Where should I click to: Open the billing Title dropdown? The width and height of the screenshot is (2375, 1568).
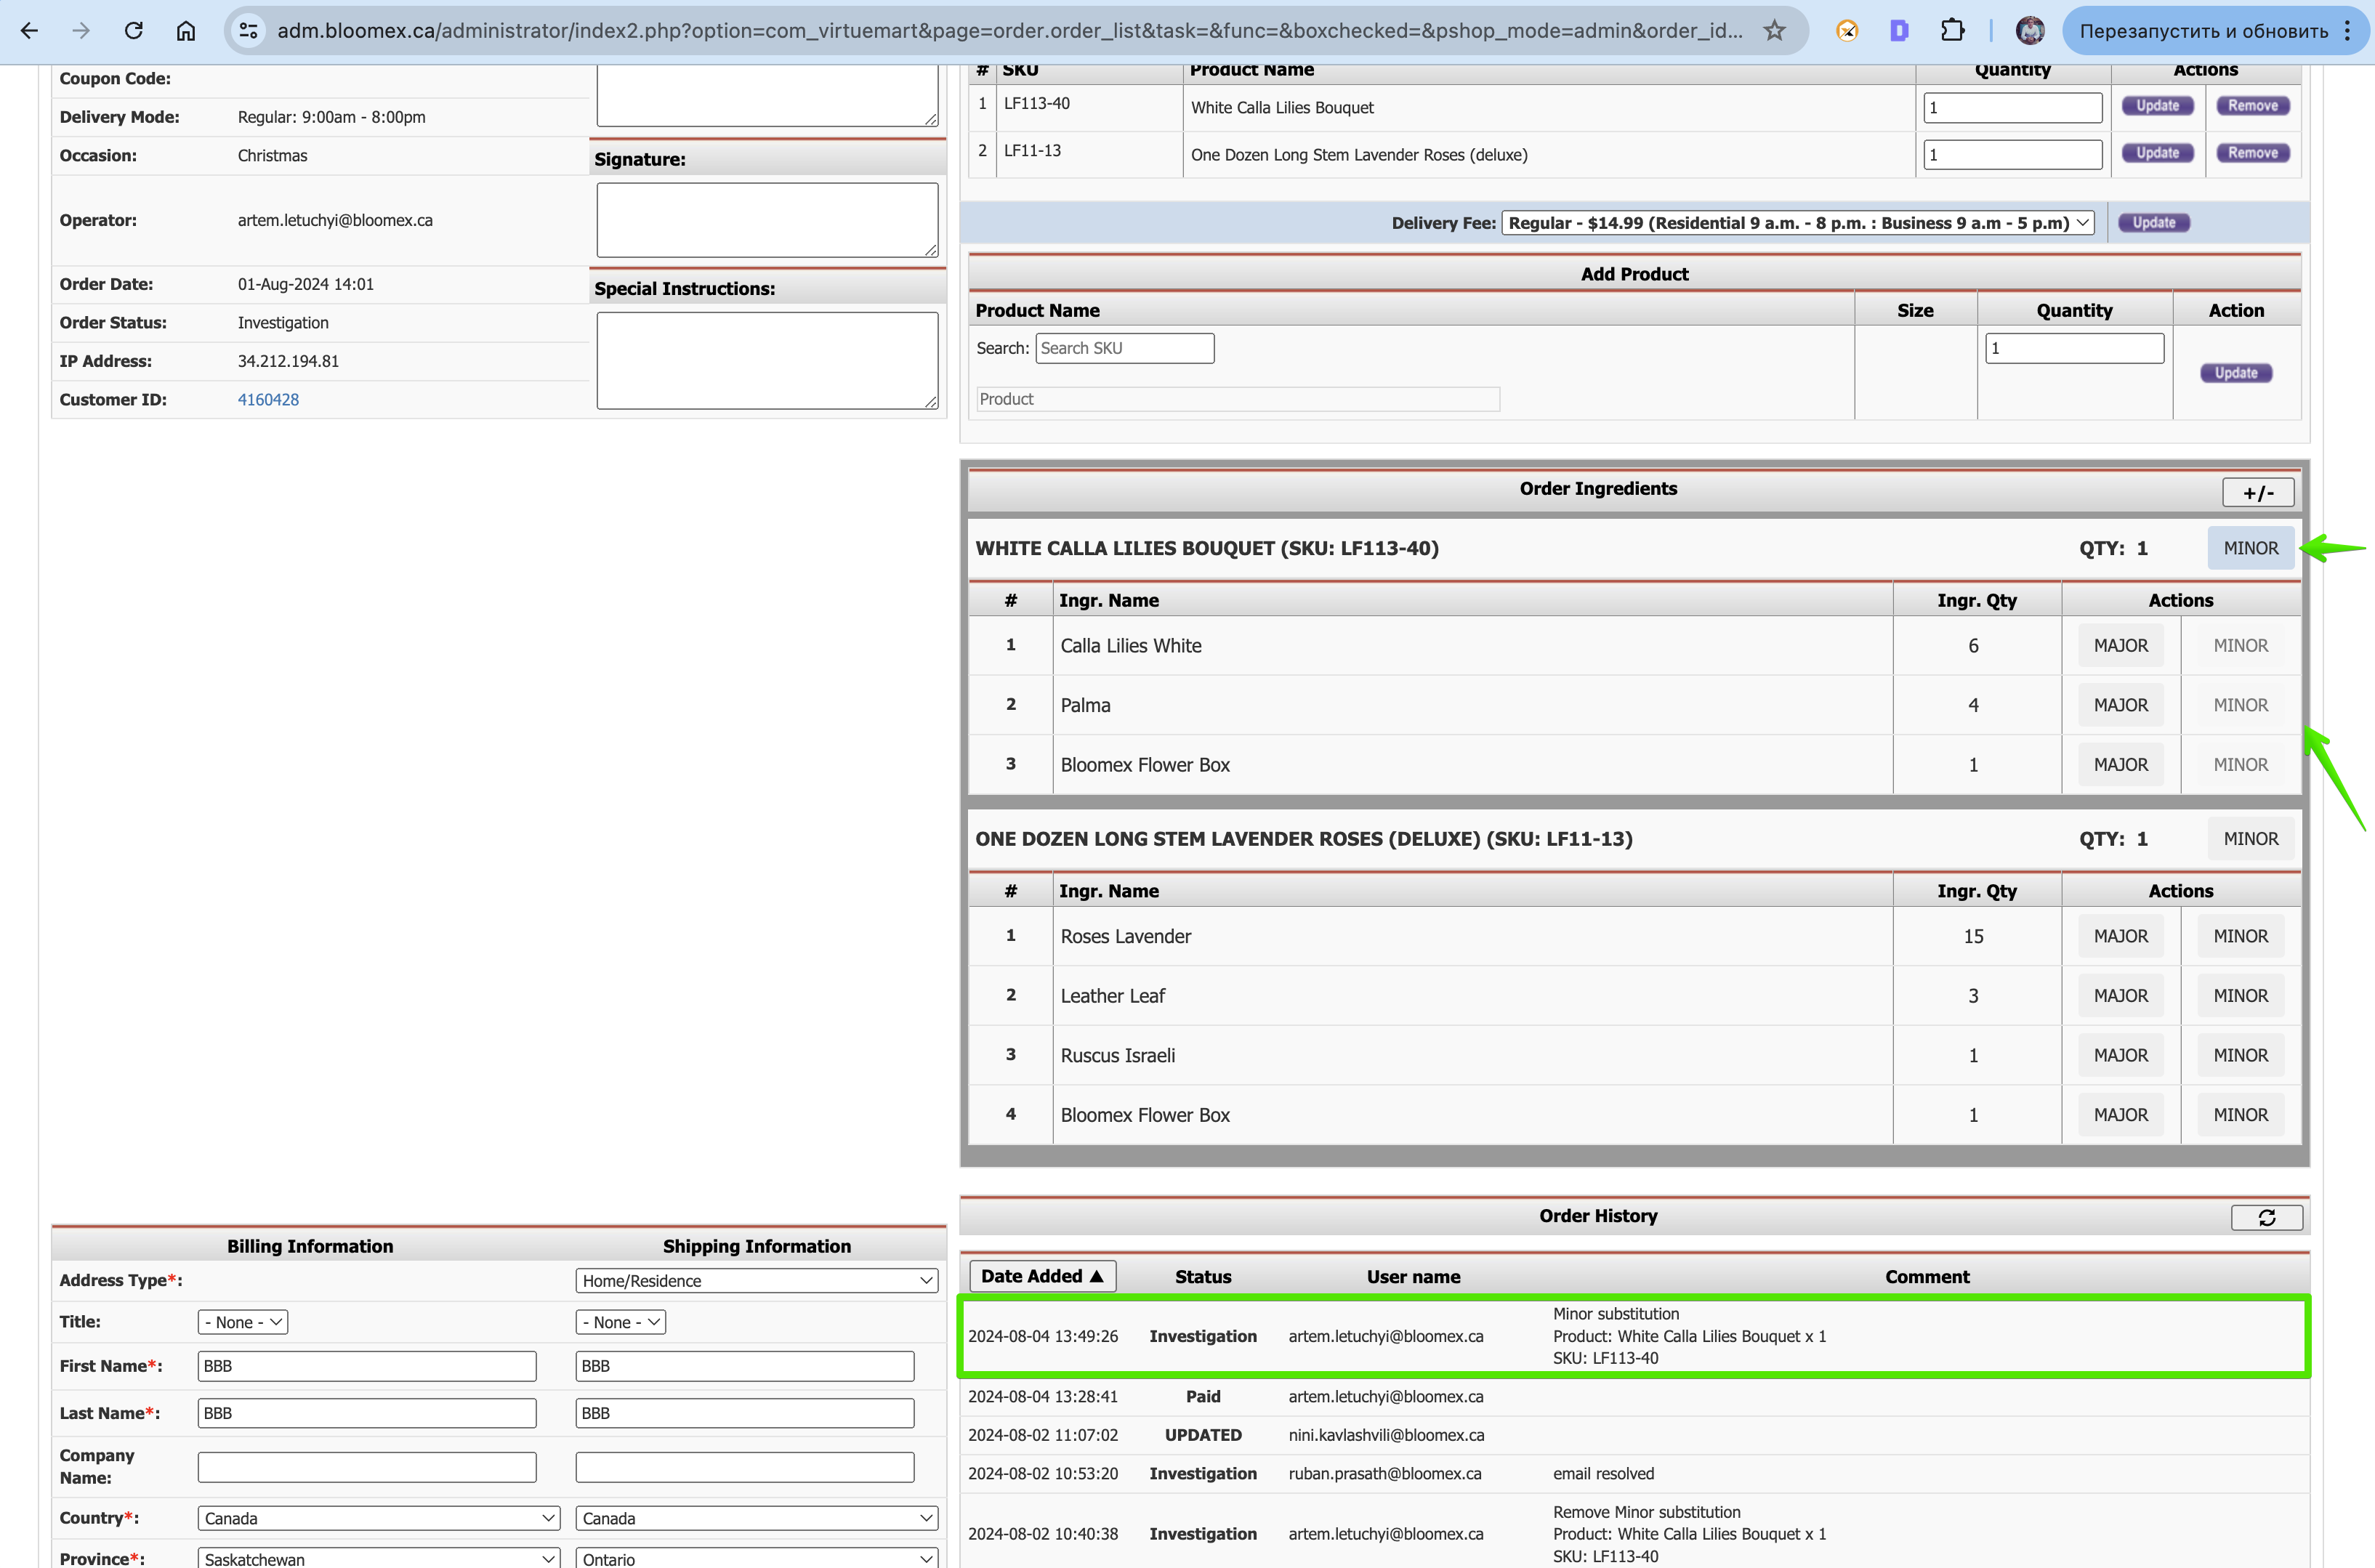243,1322
